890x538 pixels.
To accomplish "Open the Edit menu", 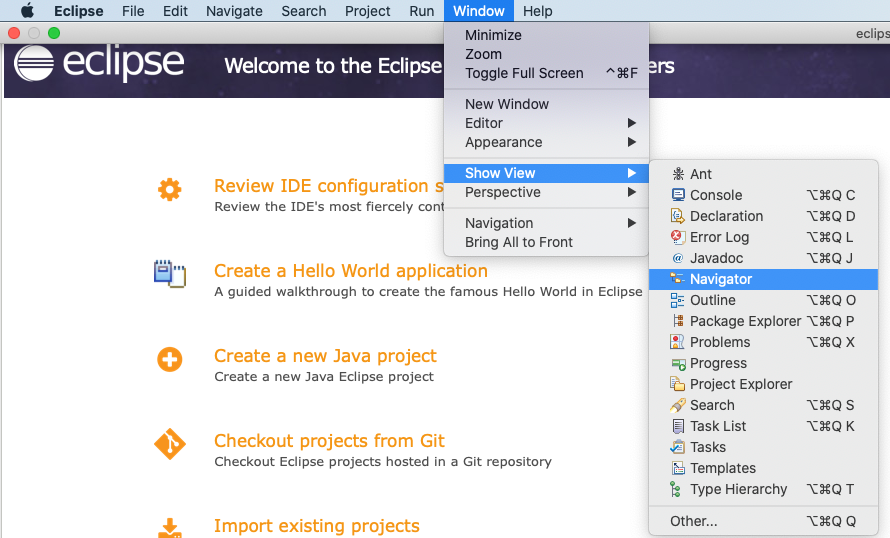I will (175, 11).
